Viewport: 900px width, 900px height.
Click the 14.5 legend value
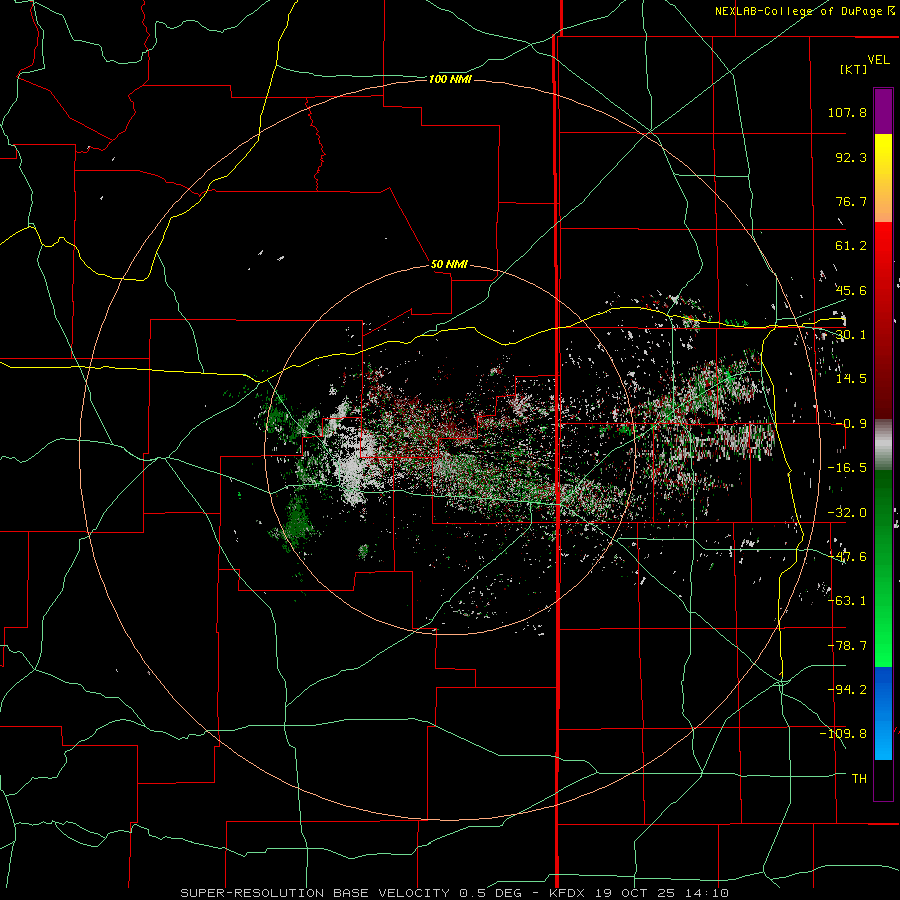pos(851,379)
